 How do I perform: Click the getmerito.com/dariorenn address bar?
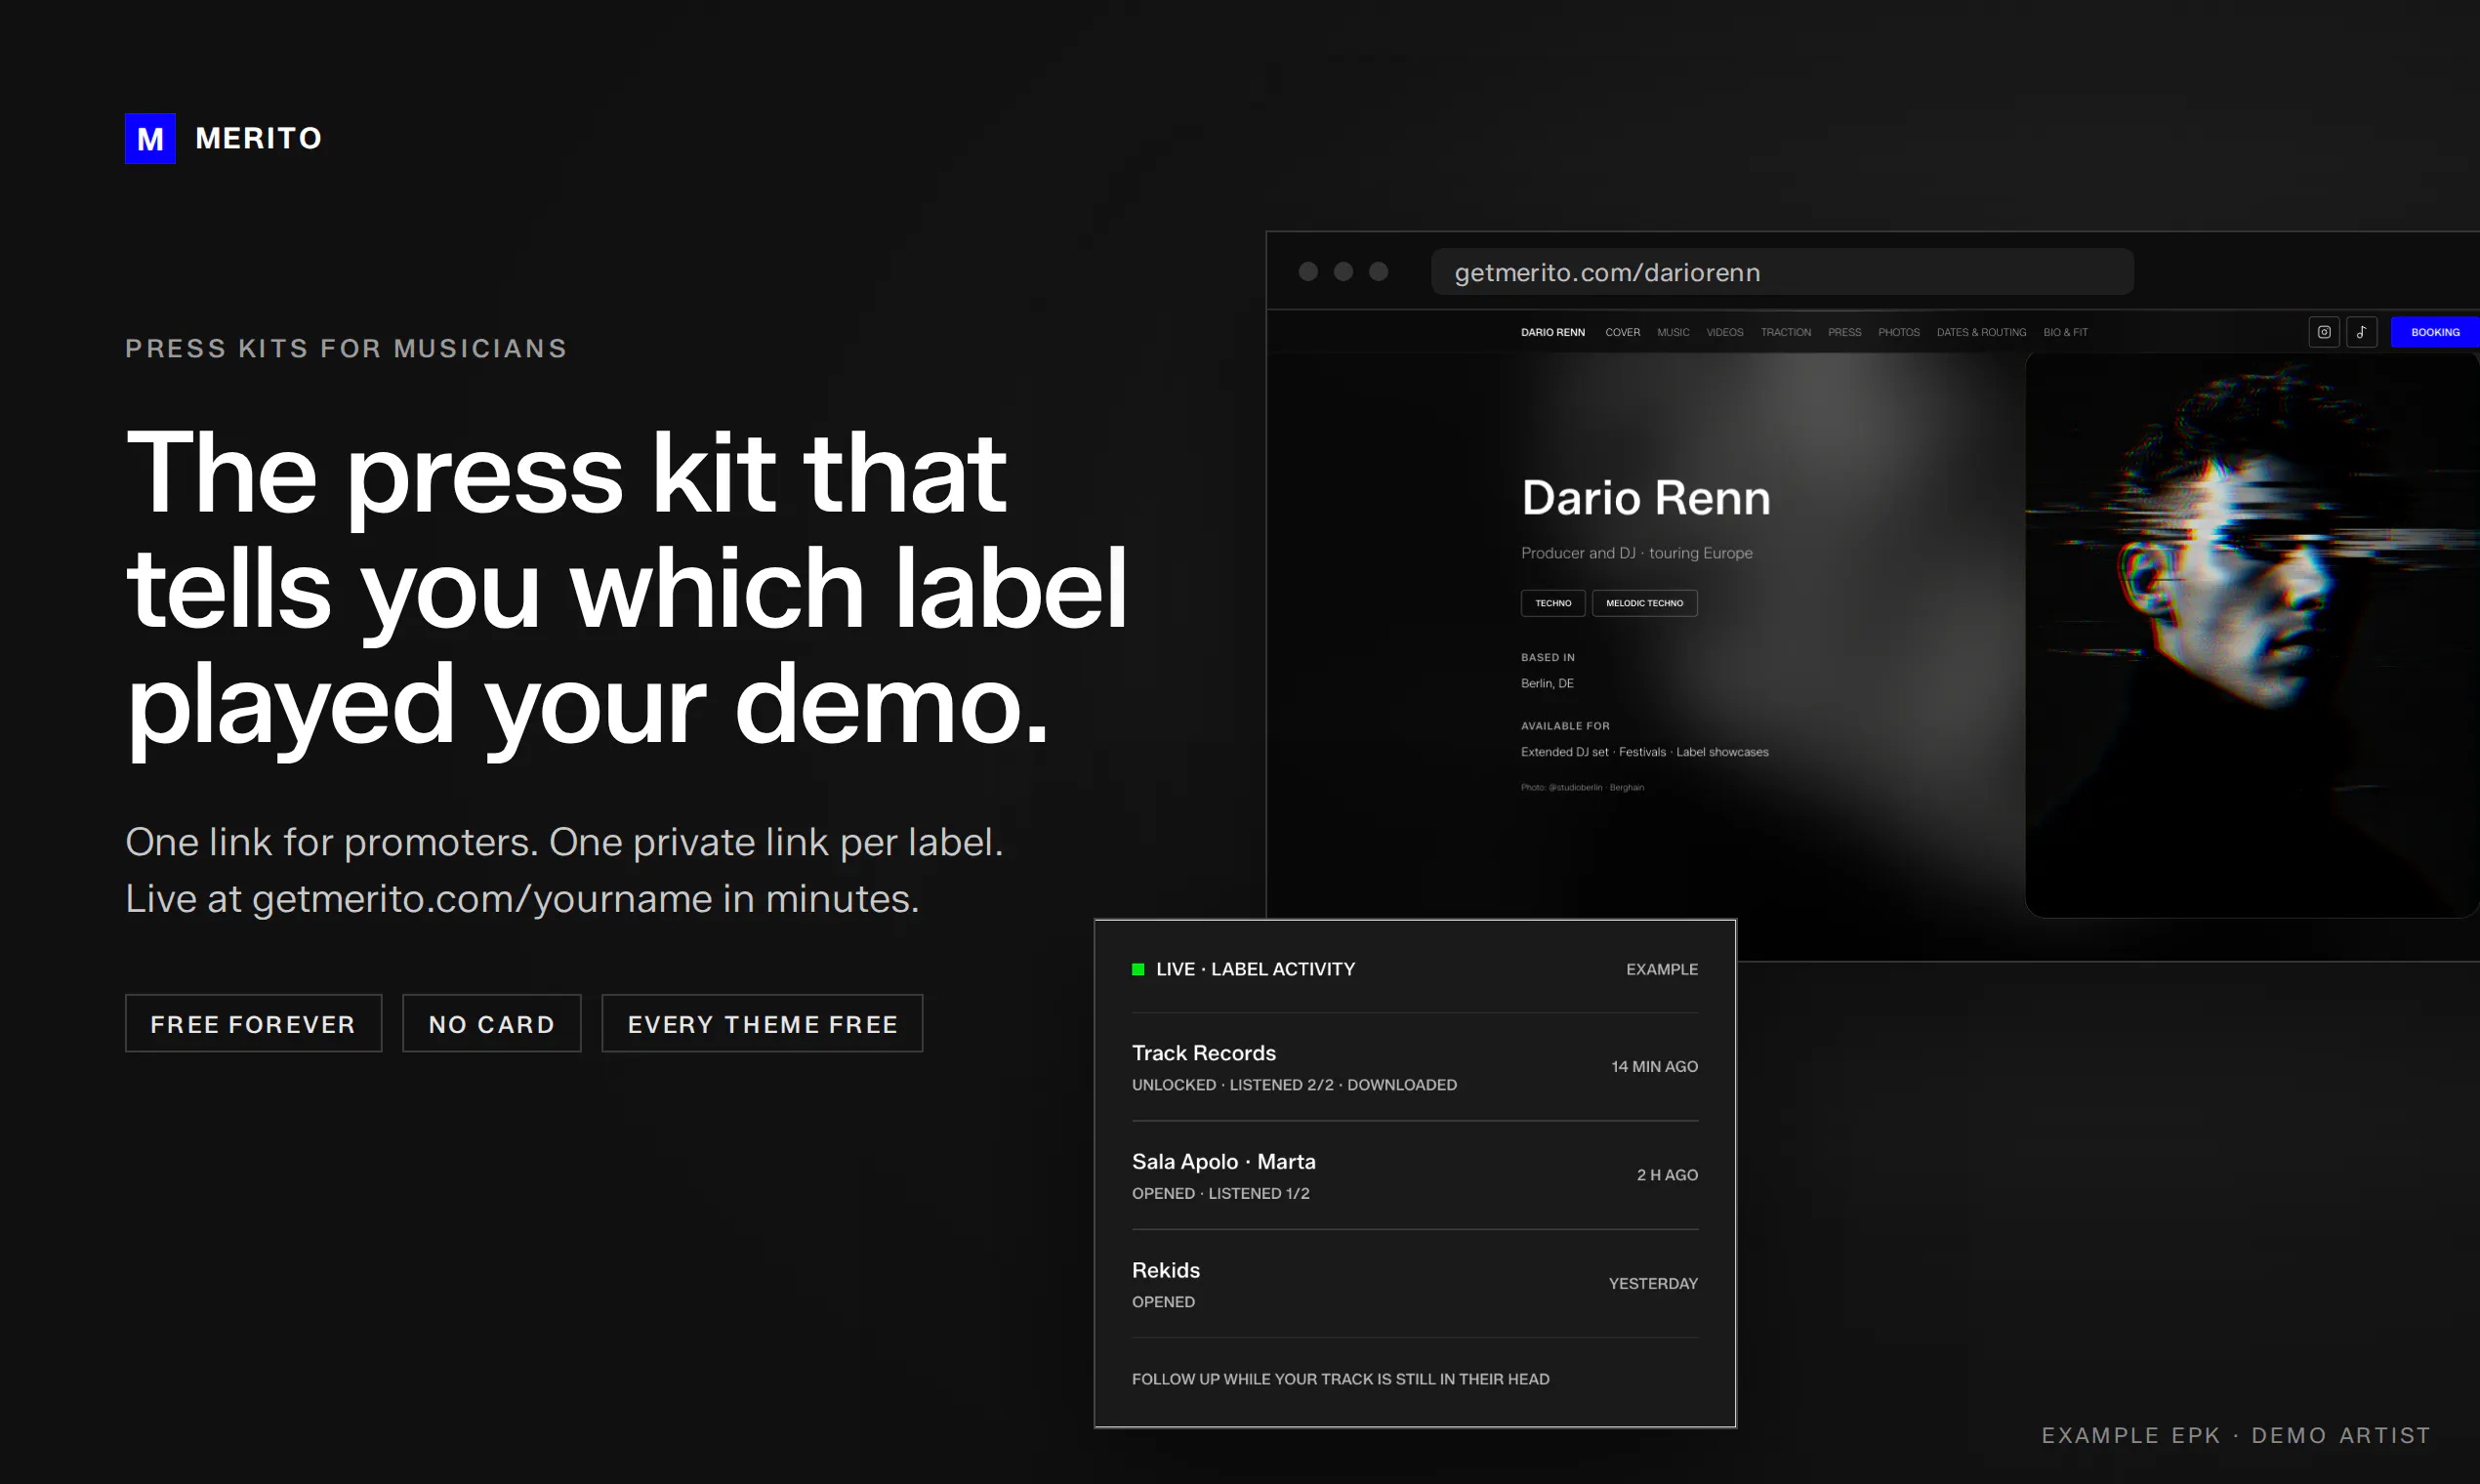point(1782,272)
